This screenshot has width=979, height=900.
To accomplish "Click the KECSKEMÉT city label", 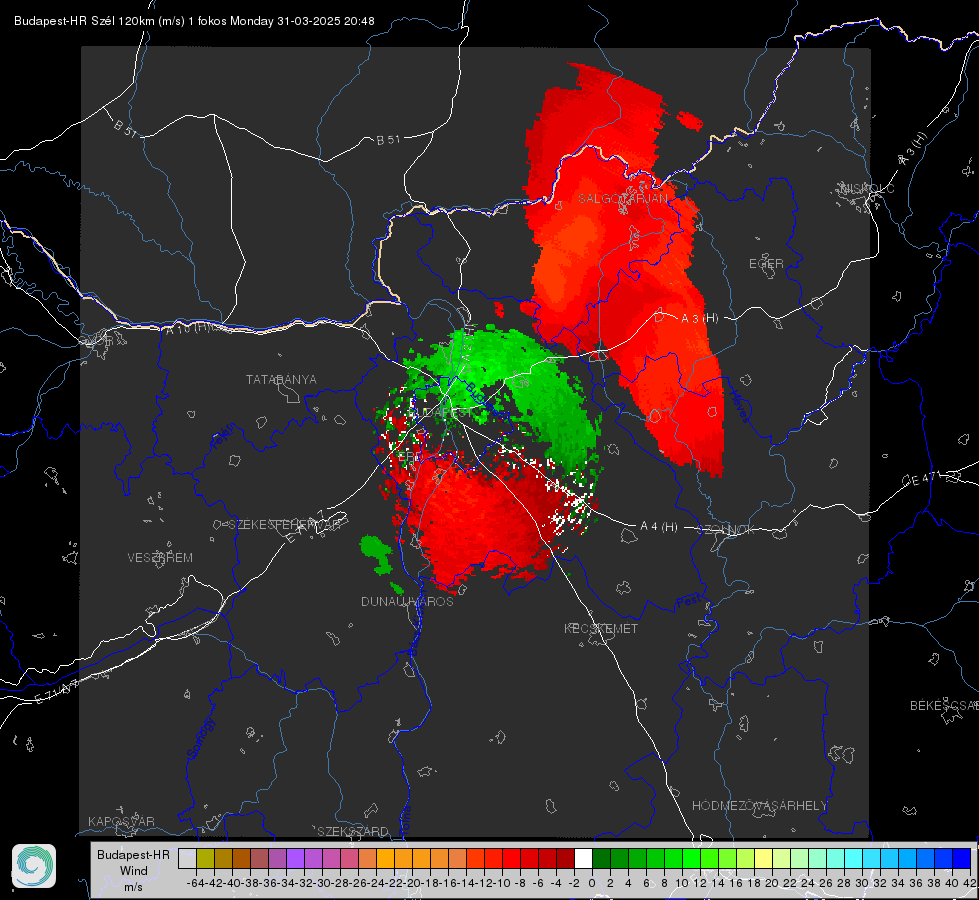I will click(x=601, y=628).
